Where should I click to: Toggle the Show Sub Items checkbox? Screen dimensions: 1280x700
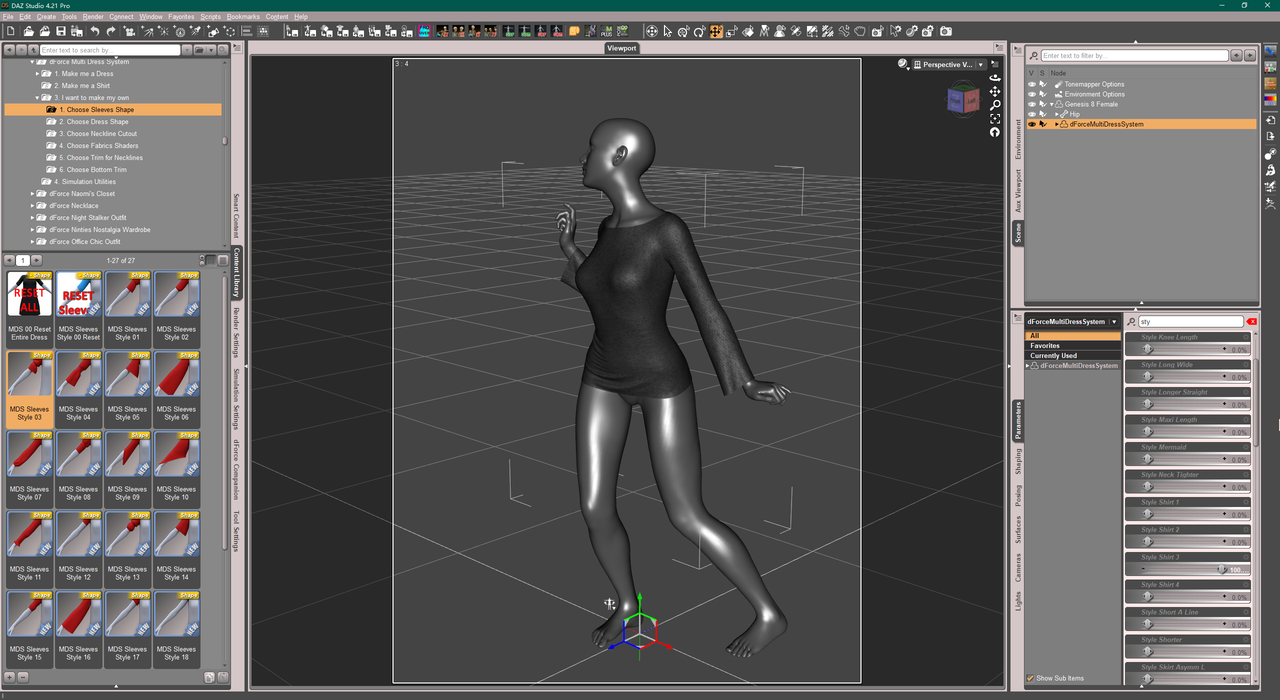coord(1031,678)
